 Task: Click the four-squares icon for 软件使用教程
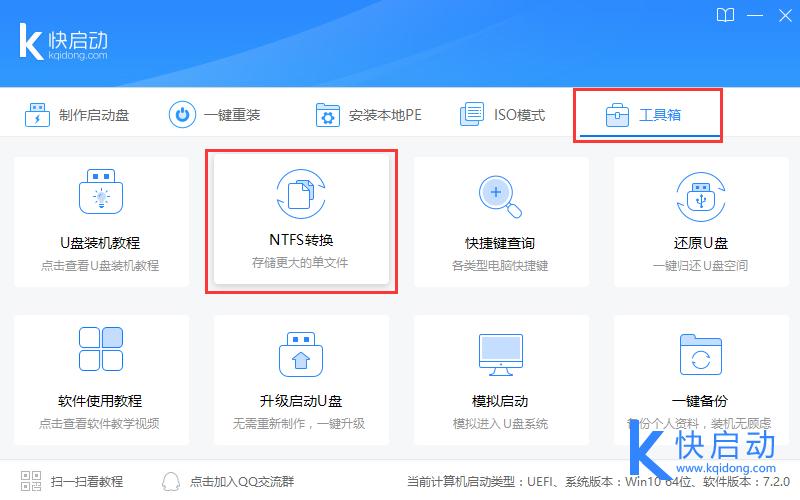click(x=101, y=349)
